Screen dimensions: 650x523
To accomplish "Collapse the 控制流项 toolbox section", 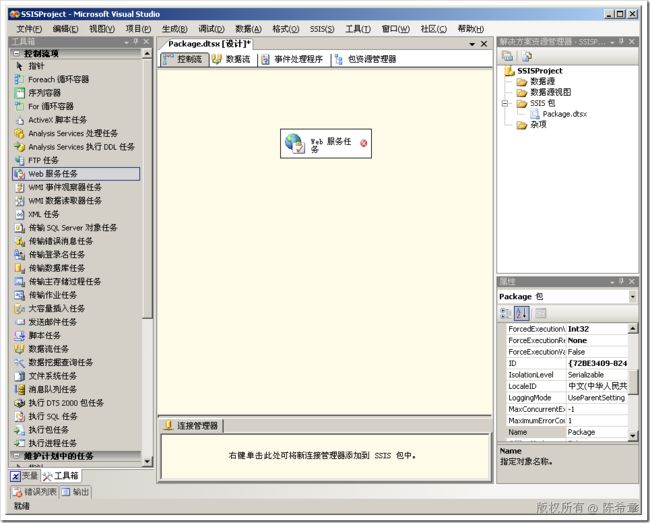I will coord(16,53).
